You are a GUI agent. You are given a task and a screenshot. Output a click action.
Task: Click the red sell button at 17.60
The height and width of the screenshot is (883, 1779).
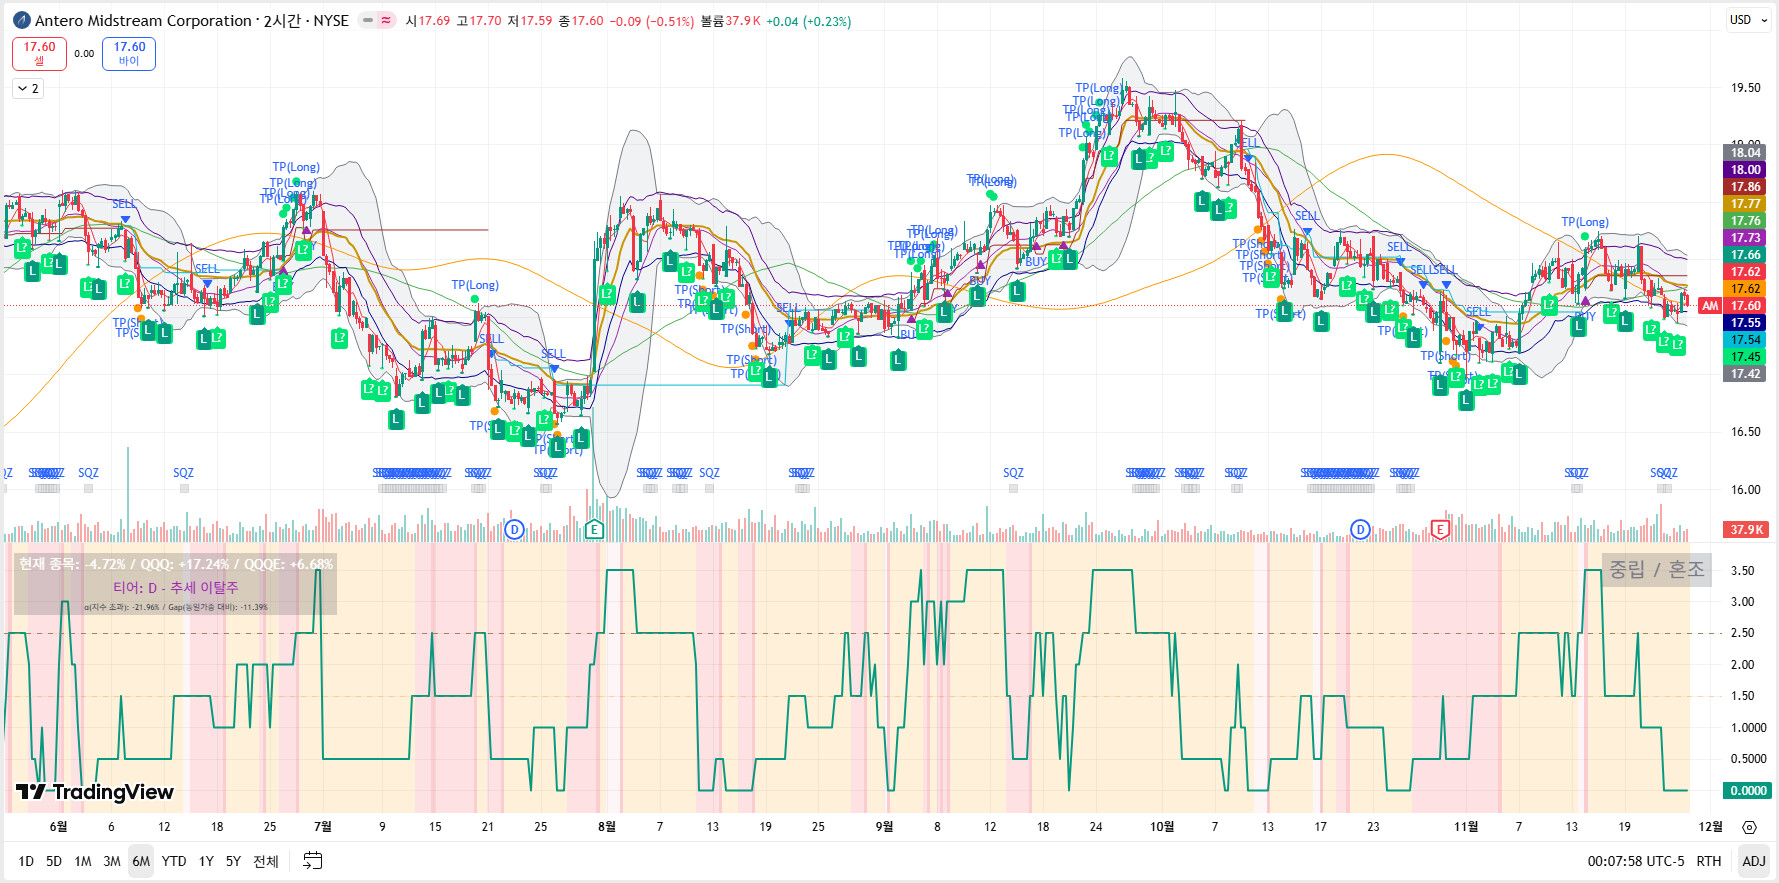[x=39, y=53]
